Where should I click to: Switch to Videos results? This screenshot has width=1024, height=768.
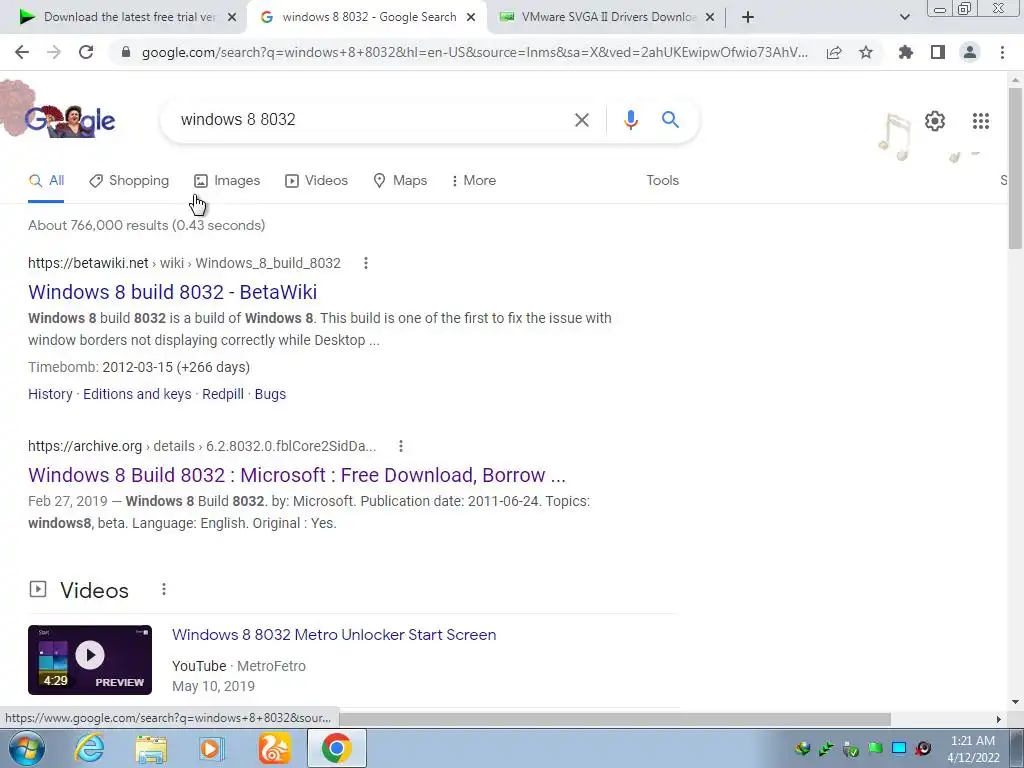click(317, 181)
